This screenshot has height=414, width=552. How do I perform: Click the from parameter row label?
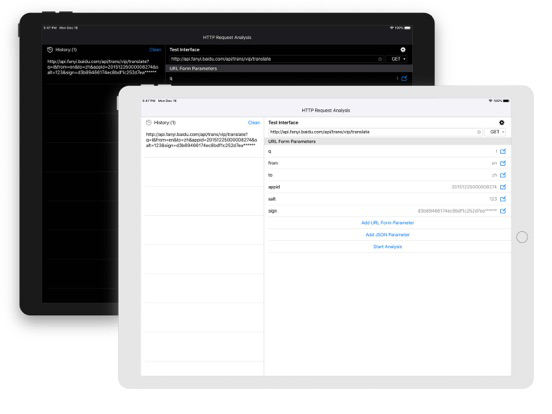click(273, 163)
